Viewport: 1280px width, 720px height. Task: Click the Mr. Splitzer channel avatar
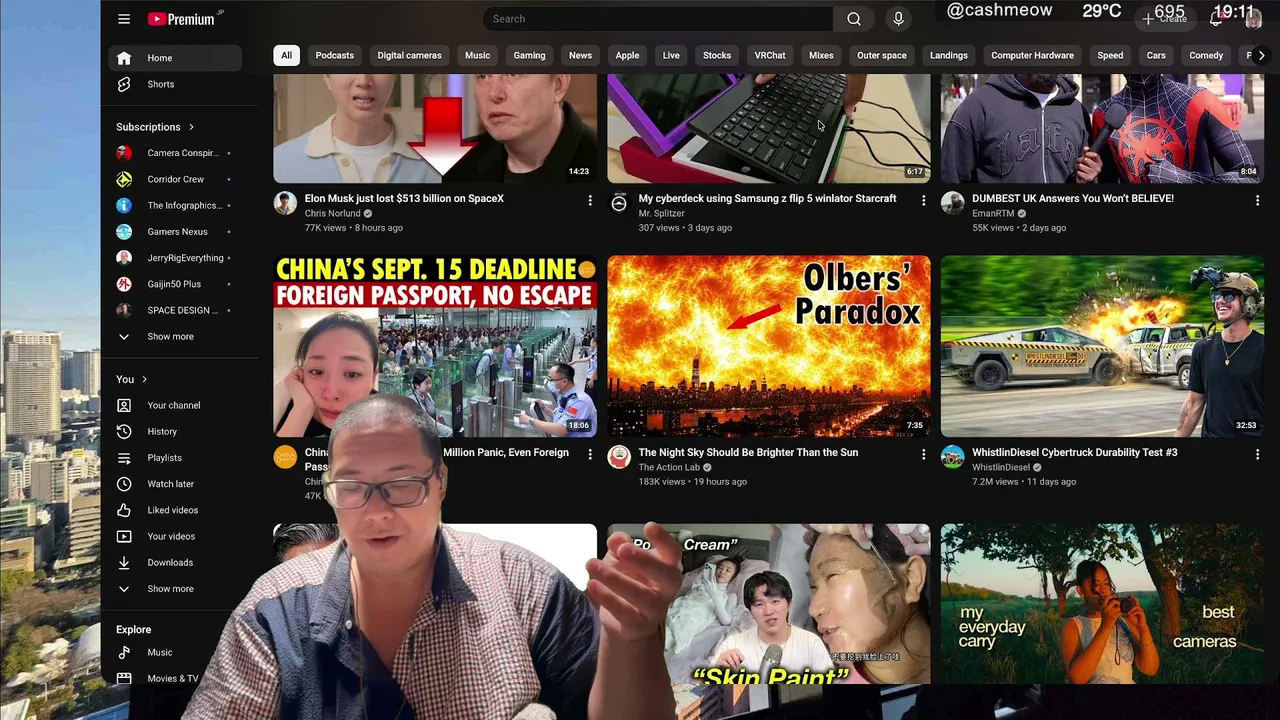[619, 203]
